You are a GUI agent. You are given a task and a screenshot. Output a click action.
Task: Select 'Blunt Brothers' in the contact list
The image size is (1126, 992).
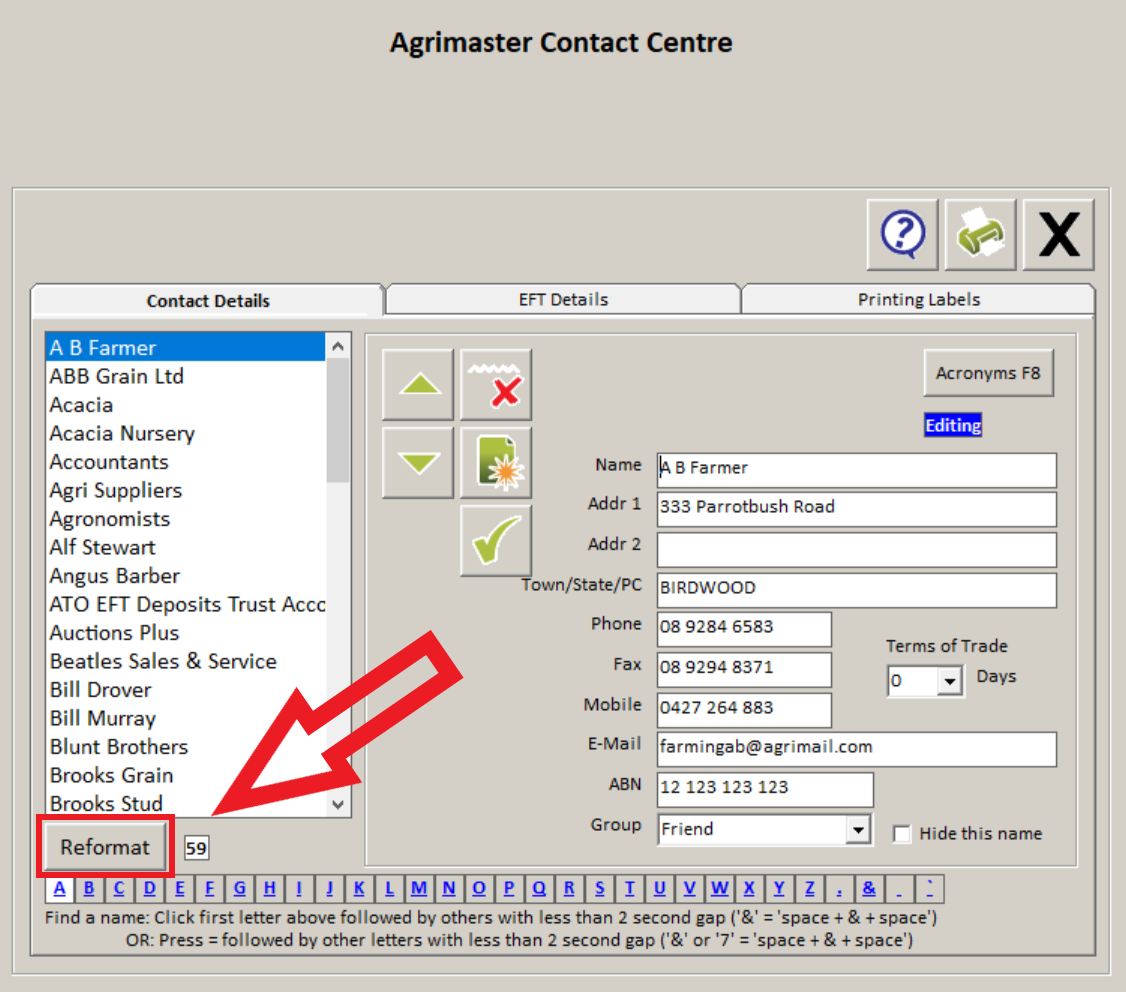(185, 747)
